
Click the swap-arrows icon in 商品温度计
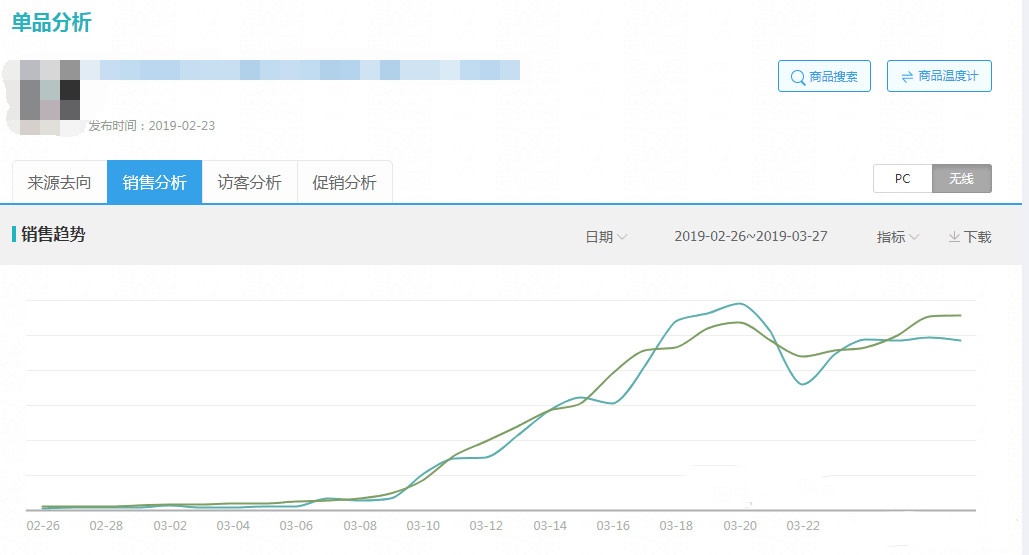point(906,77)
